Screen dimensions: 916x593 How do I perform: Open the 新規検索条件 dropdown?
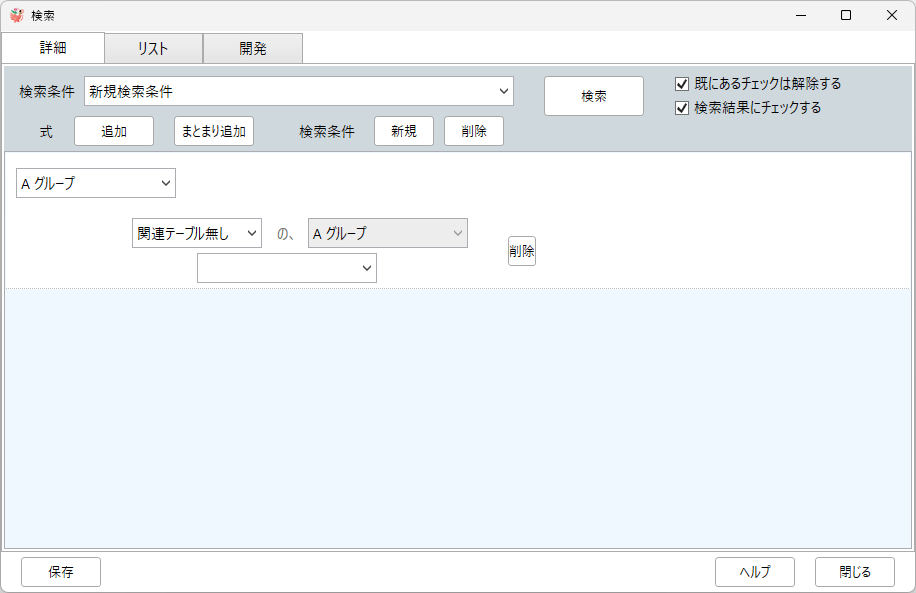[299, 91]
